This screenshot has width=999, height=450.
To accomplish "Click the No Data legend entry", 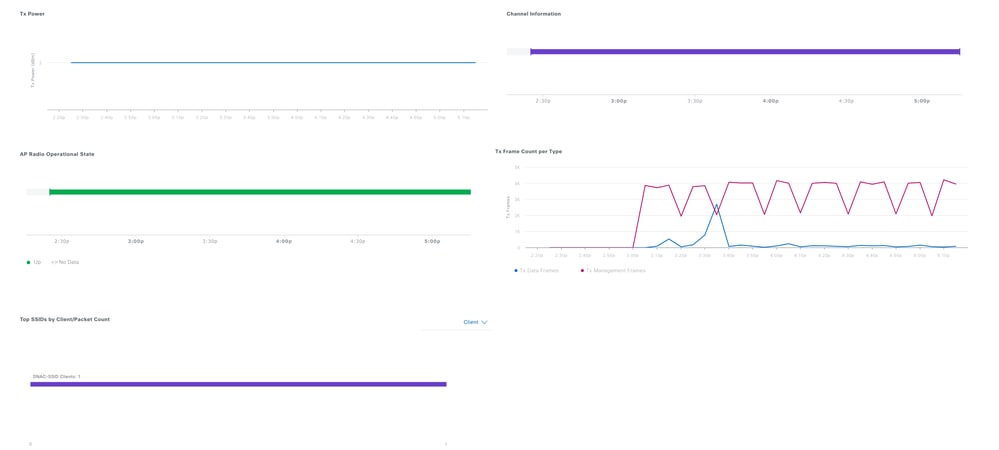I will (65, 262).
